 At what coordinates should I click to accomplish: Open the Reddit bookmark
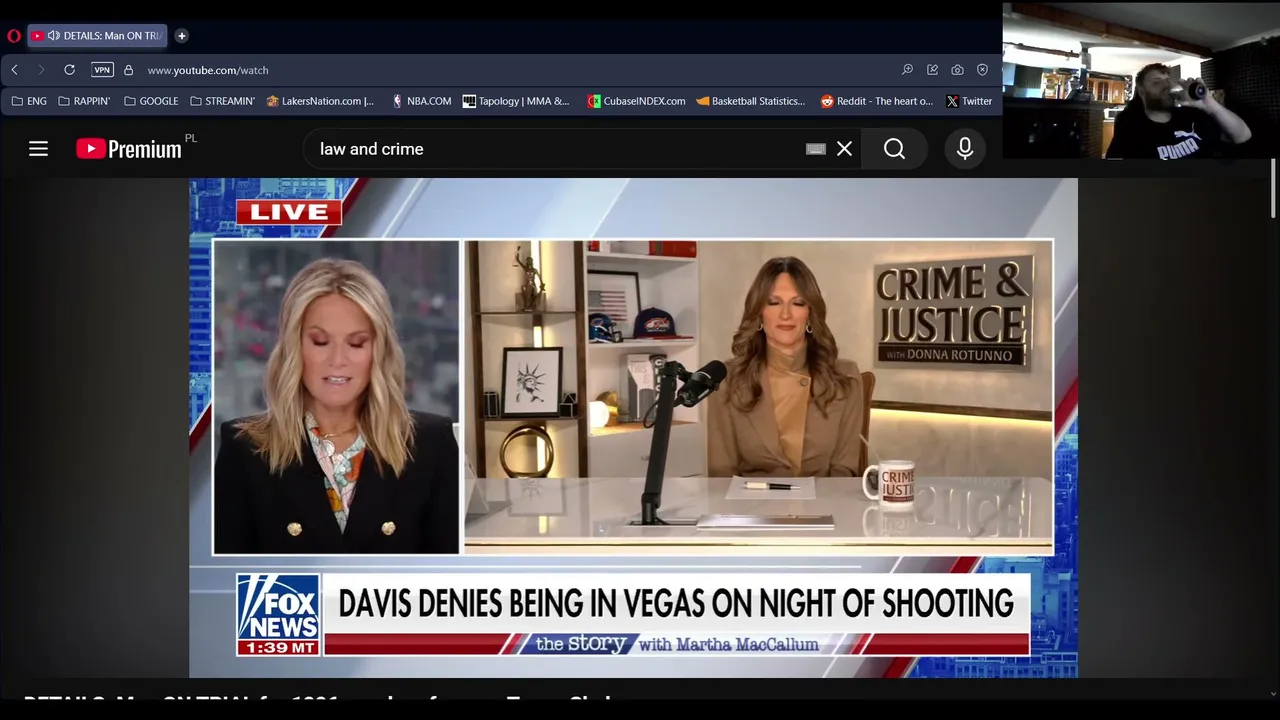click(876, 101)
